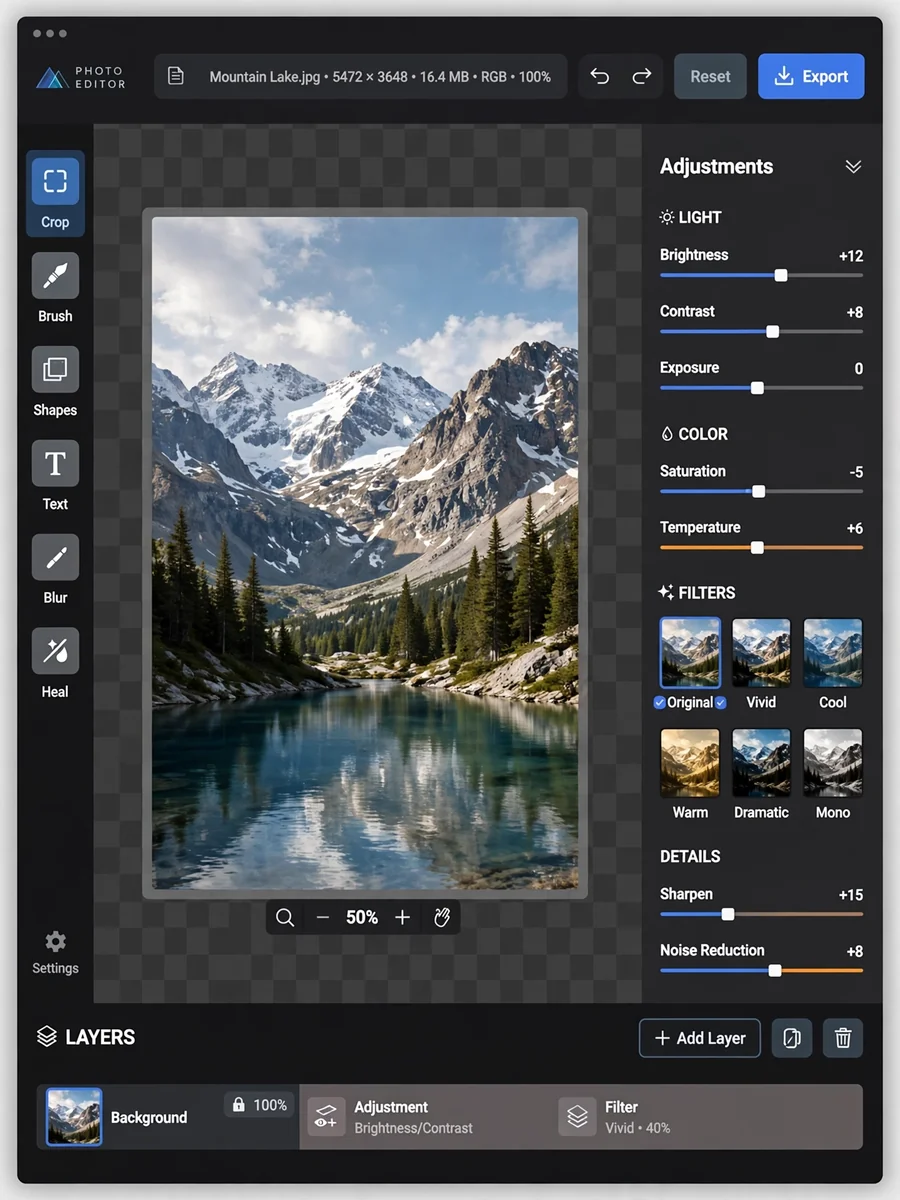Select the Shapes tool

(x=55, y=382)
